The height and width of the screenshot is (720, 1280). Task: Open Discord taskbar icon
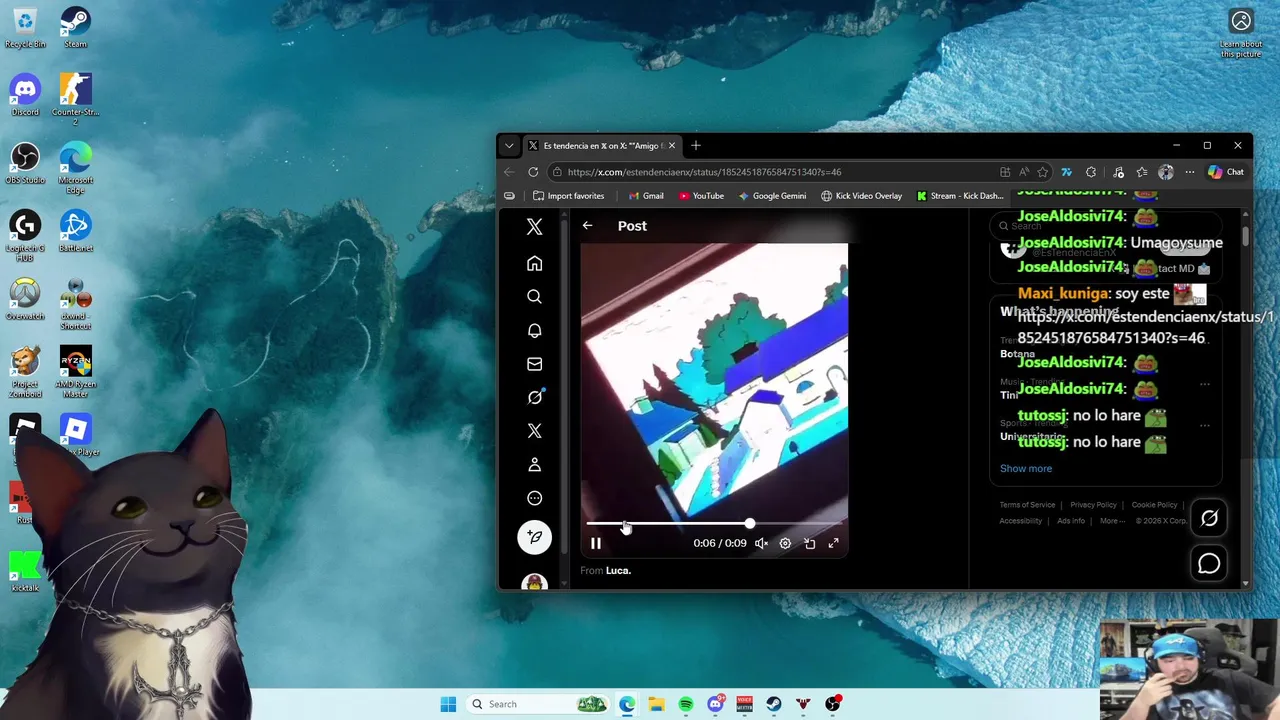(x=715, y=704)
